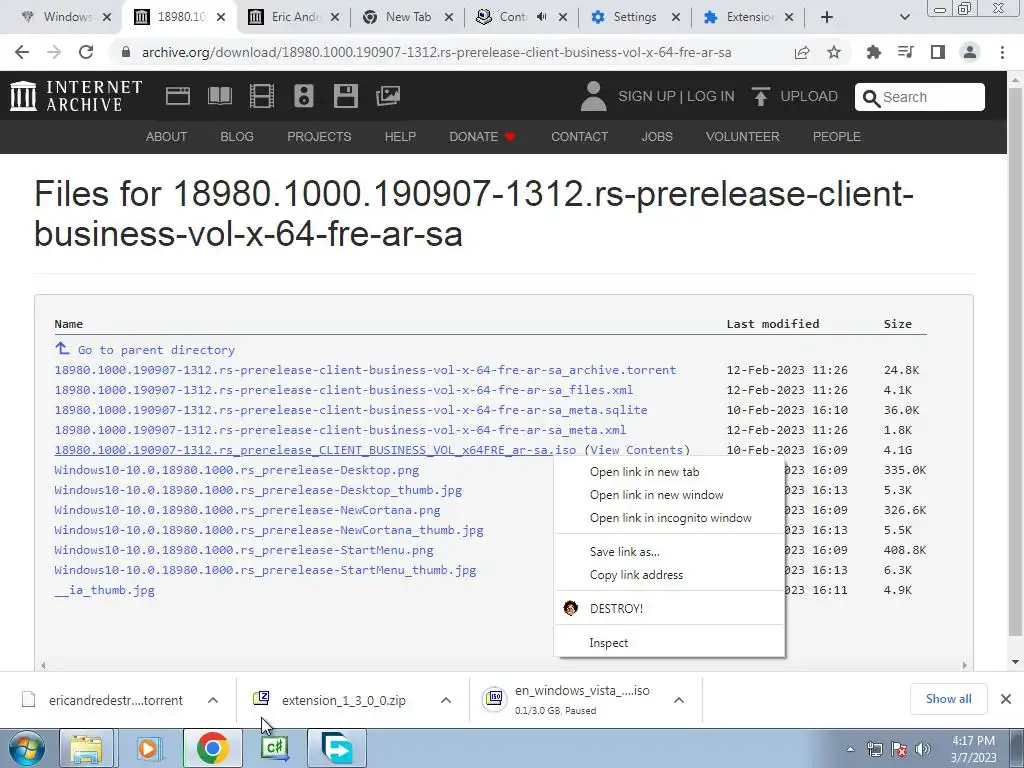Open the __ia_thumb.jpg link
1024x768 pixels.
coord(104,590)
